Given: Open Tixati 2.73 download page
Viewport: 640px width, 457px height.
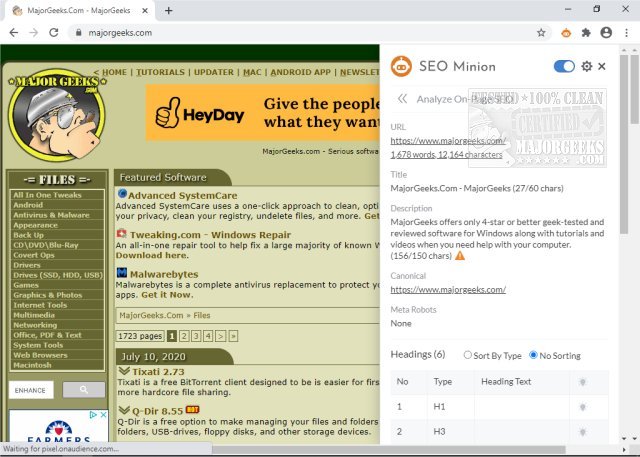Looking at the screenshot, I should pyautogui.click(x=158, y=372).
